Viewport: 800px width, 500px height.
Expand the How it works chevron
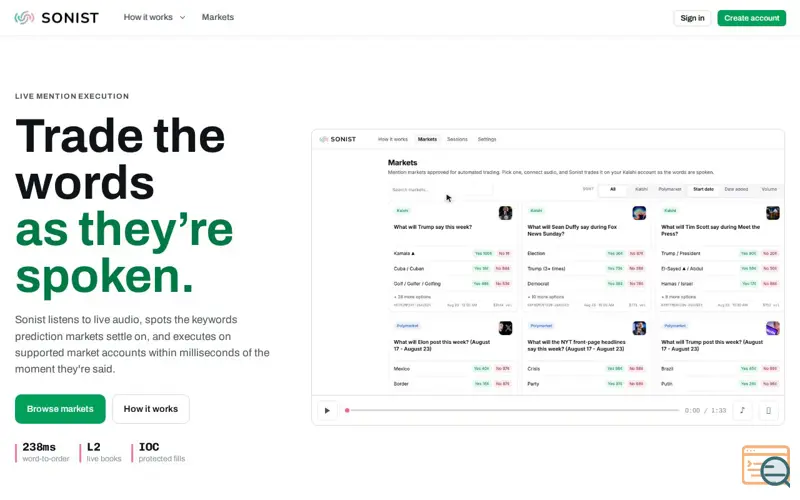tap(182, 17)
